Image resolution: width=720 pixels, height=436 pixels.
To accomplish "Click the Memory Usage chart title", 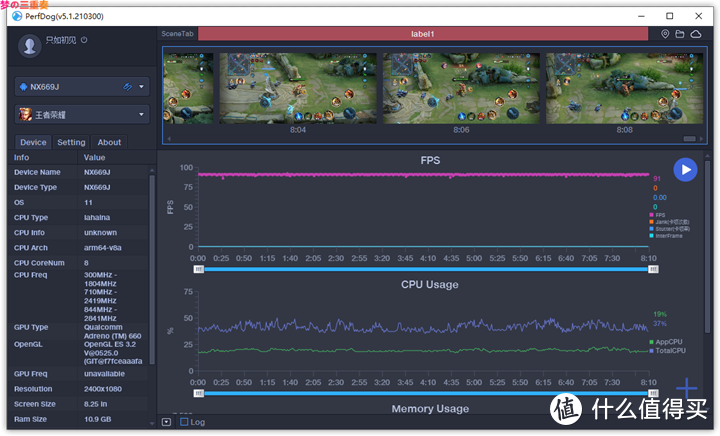I will (x=430, y=408).
